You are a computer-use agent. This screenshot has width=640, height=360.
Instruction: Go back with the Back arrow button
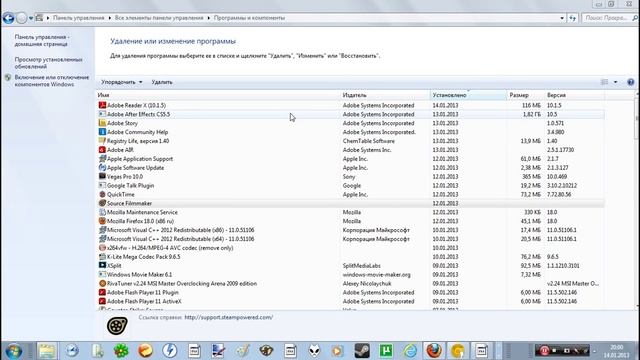point(8,18)
